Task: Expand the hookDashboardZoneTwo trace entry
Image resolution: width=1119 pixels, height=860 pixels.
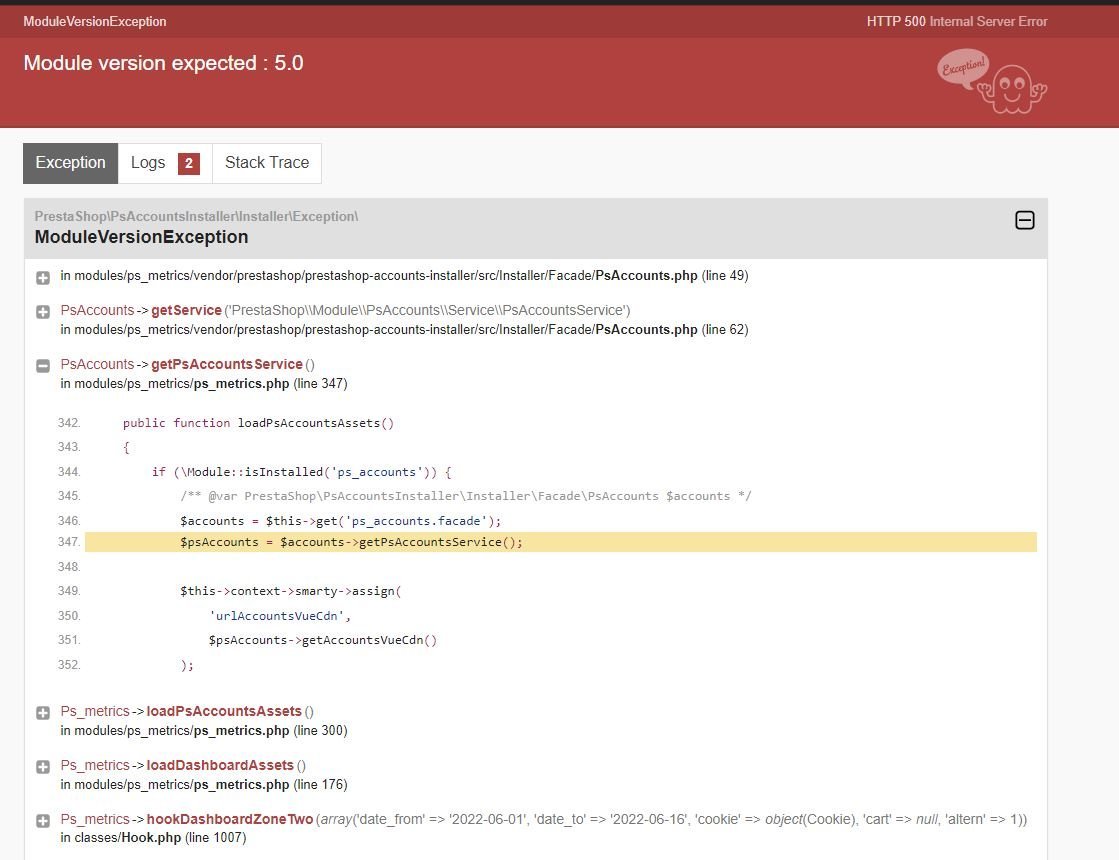Action: tap(43, 821)
